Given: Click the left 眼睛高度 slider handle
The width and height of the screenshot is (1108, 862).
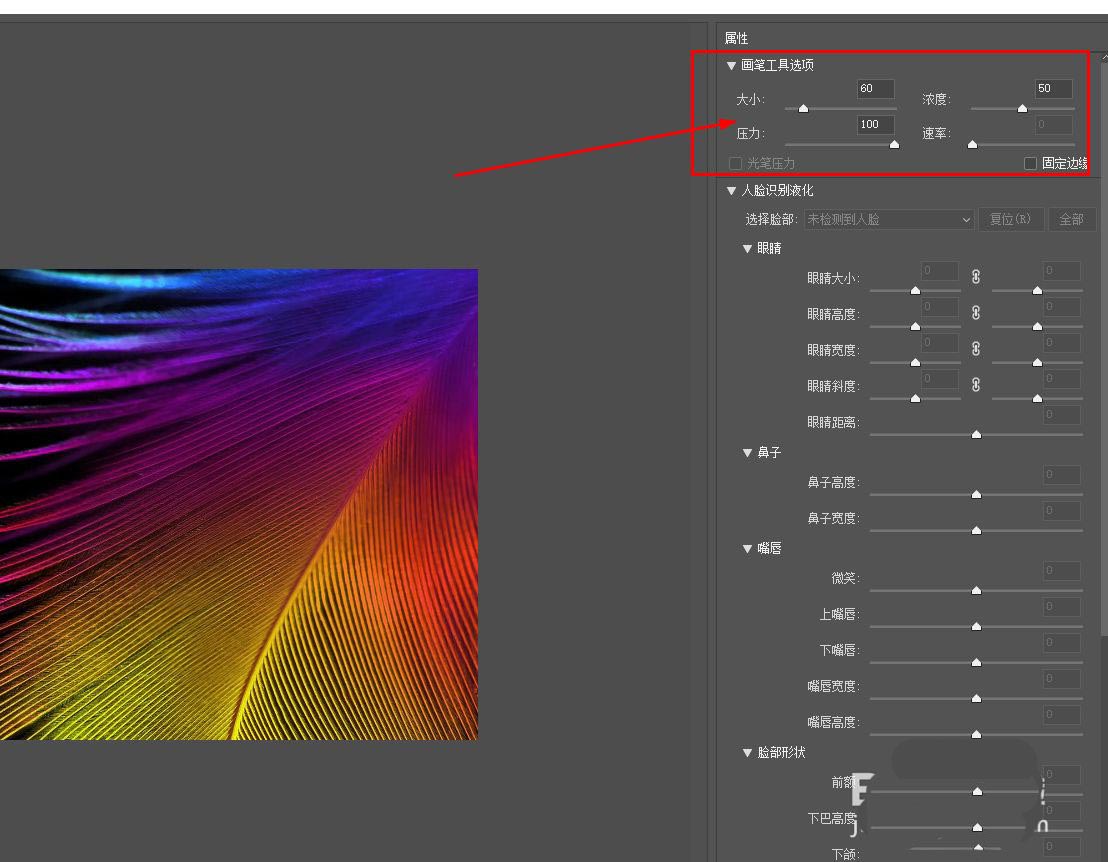Looking at the screenshot, I should tap(916, 326).
